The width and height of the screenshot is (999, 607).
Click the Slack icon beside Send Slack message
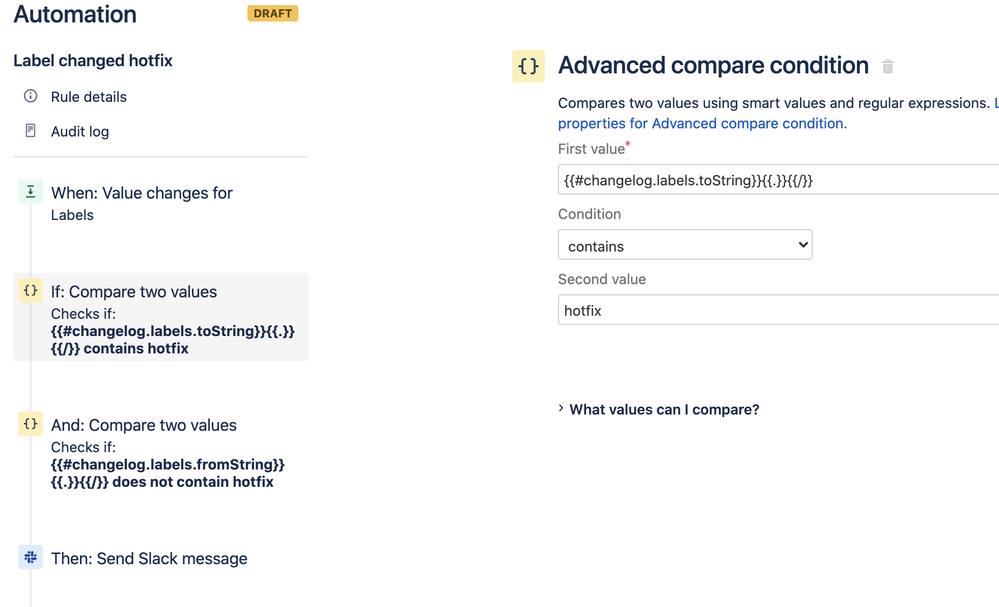click(30, 557)
